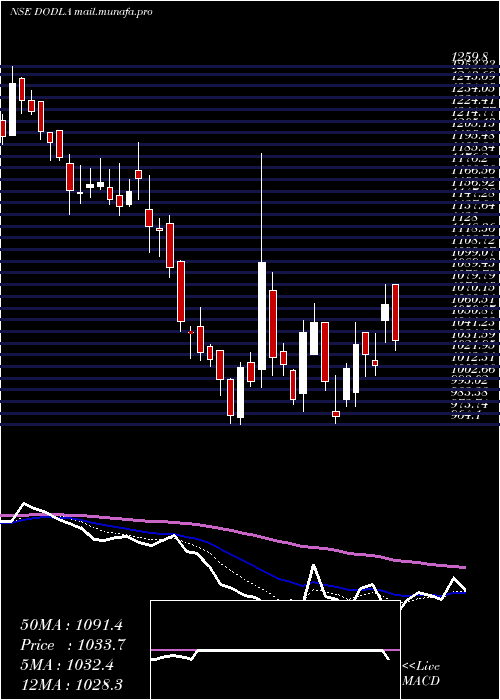Select the 1079.79 price axis label

[473, 276]
